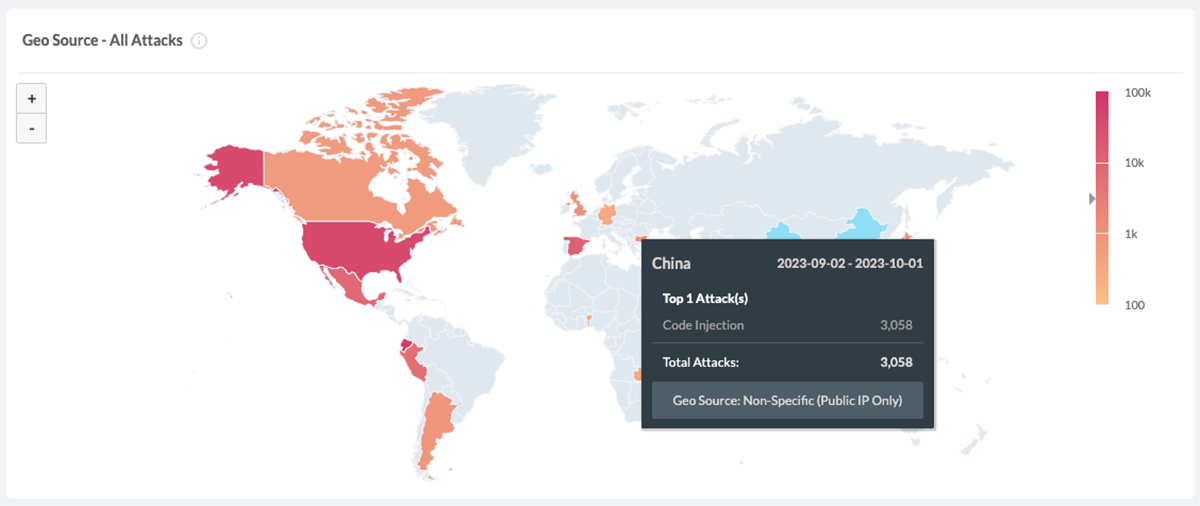Click the legend's triangle value marker

(x=1092, y=199)
